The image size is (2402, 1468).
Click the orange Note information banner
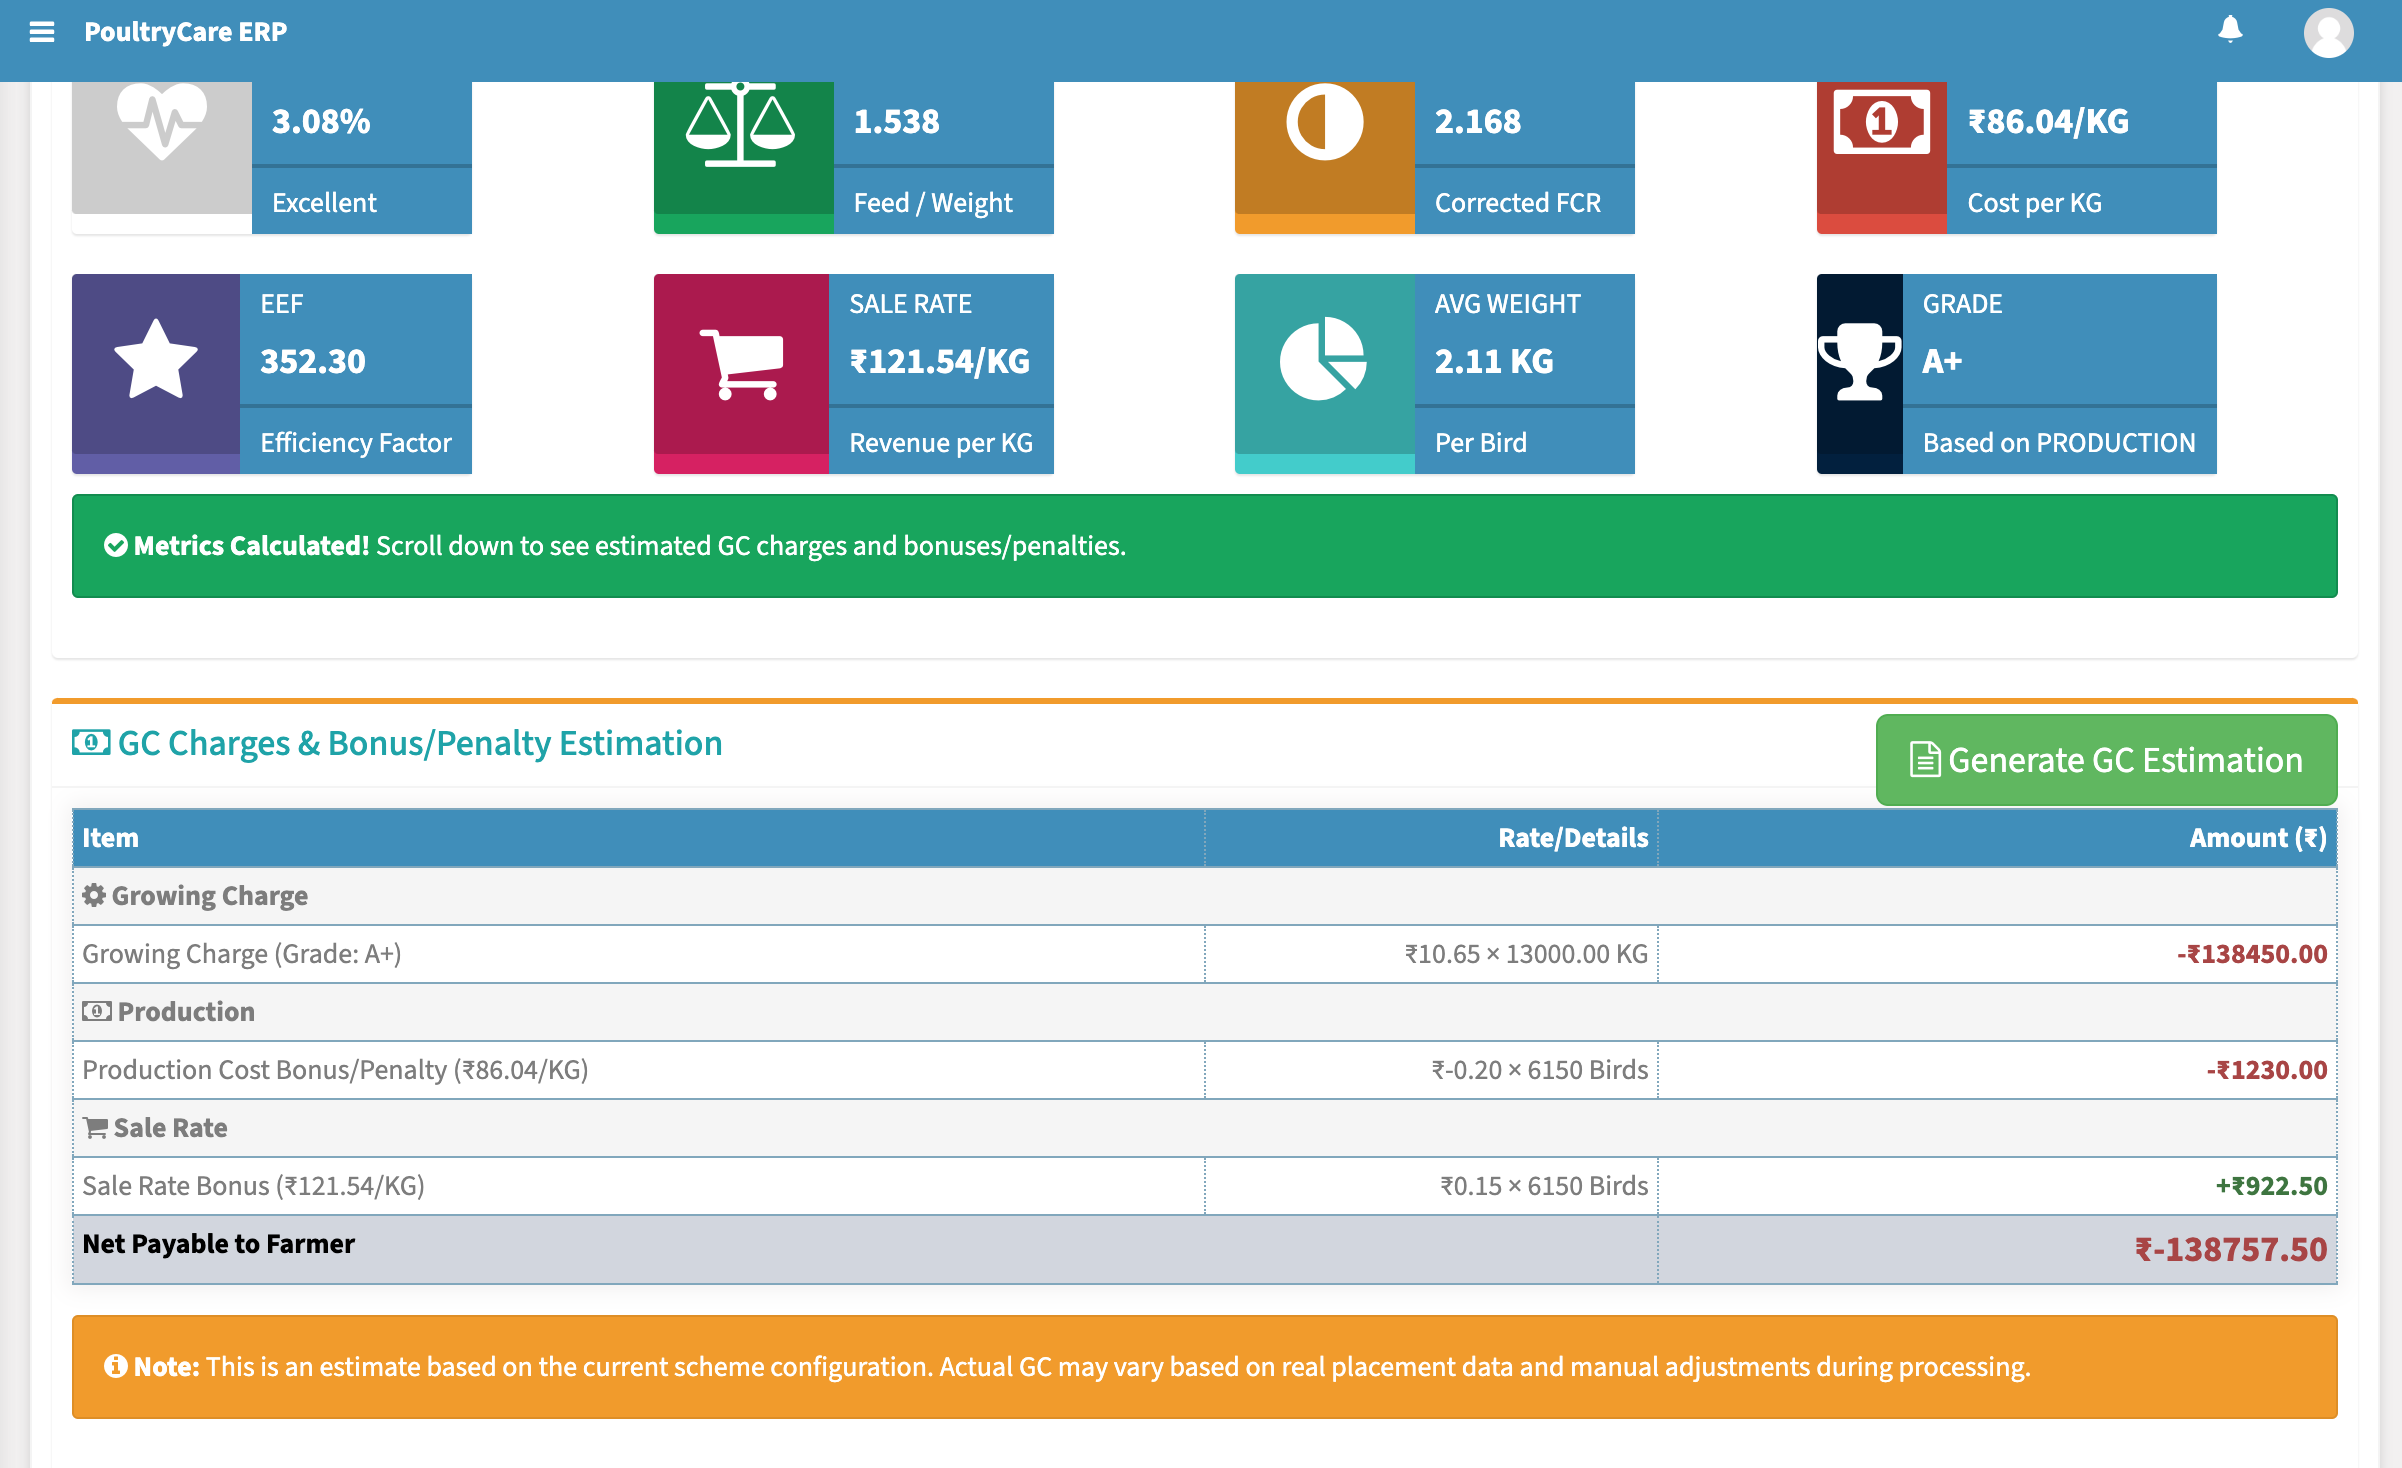[1204, 1367]
